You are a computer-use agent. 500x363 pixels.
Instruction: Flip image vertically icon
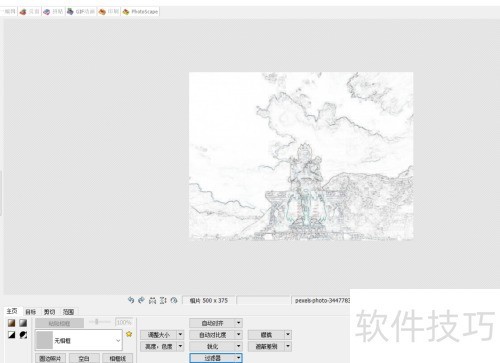[x=163, y=300]
